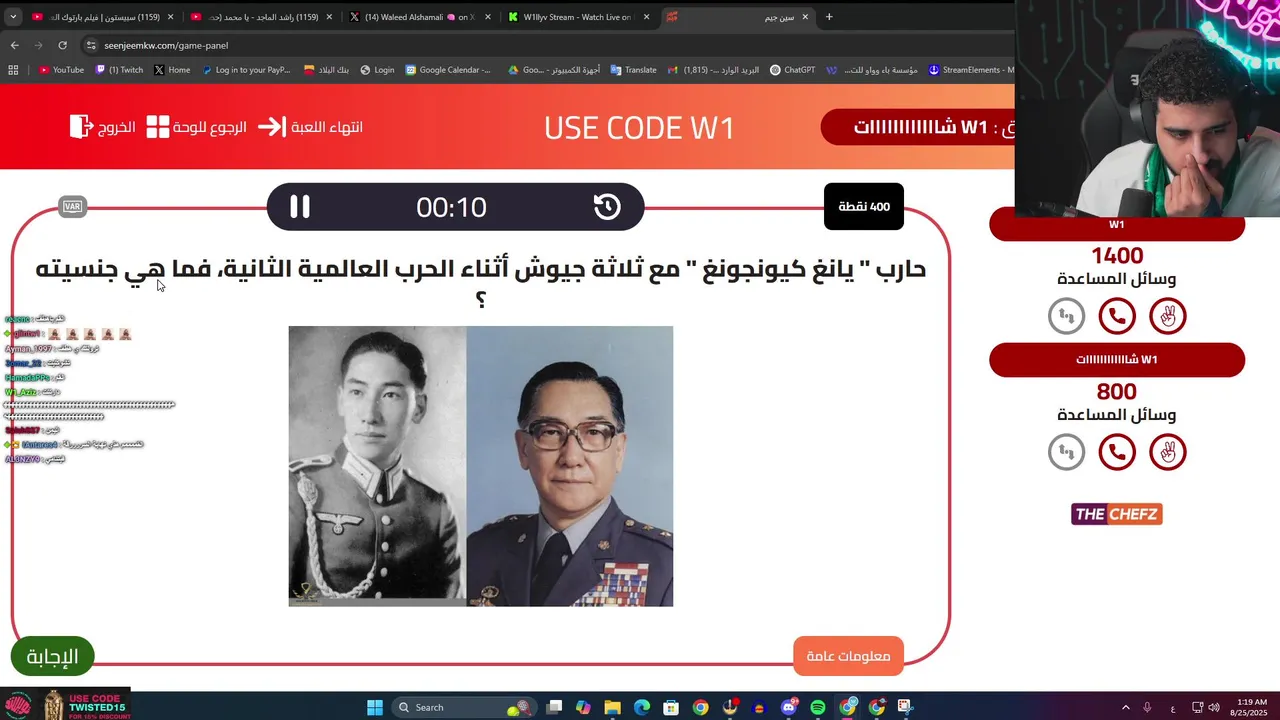The height and width of the screenshot is (720, 1280).
Task: Switch to the سيستون فيلم YouTube tab
Action: click(x=103, y=17)
